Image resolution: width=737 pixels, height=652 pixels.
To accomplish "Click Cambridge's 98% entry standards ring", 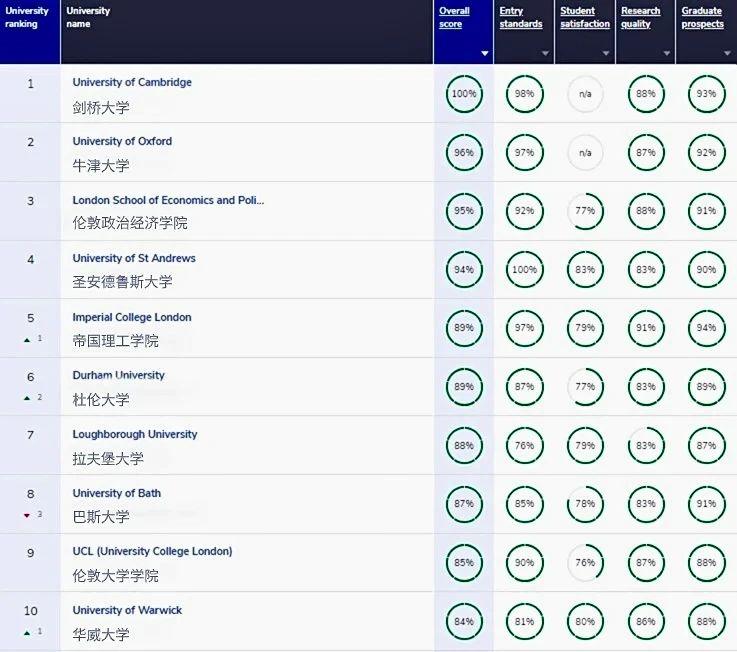I will point(525,94).
